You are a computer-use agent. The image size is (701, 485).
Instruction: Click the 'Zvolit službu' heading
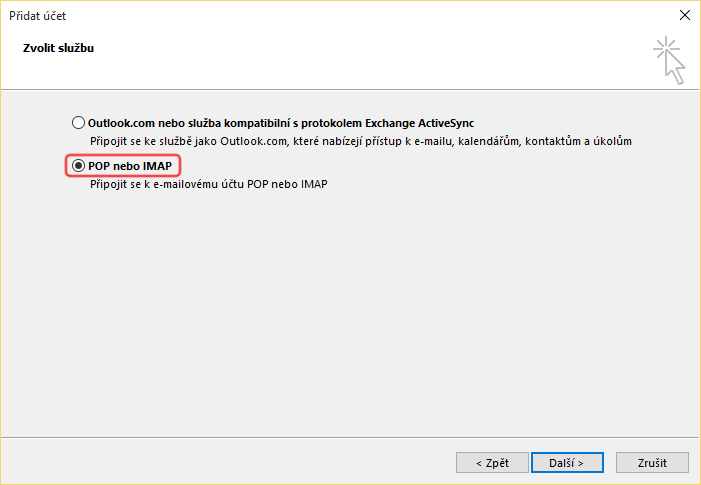(58, 47)
